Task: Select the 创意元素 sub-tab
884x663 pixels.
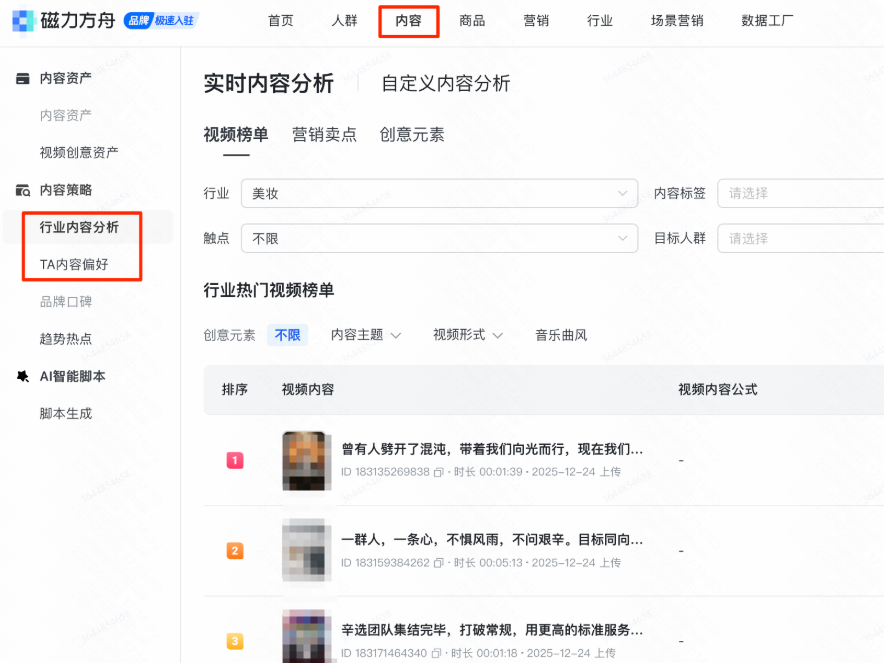Action: [x=412, y=135]
